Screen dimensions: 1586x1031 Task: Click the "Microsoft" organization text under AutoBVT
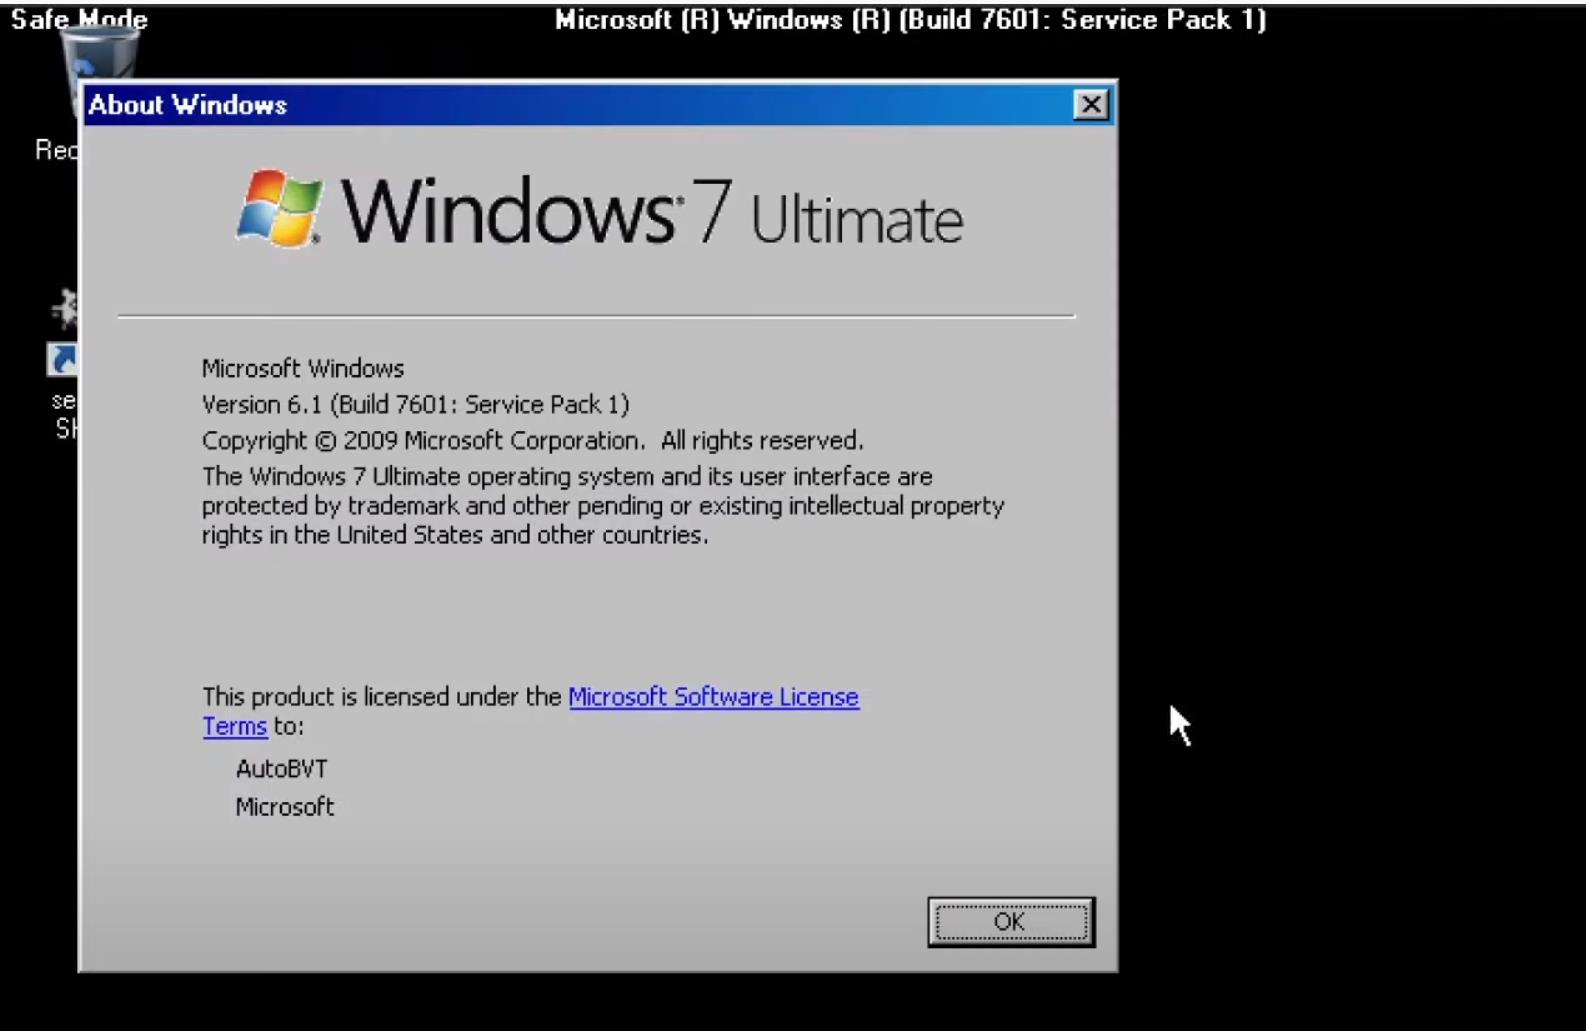tap(285, 806)
